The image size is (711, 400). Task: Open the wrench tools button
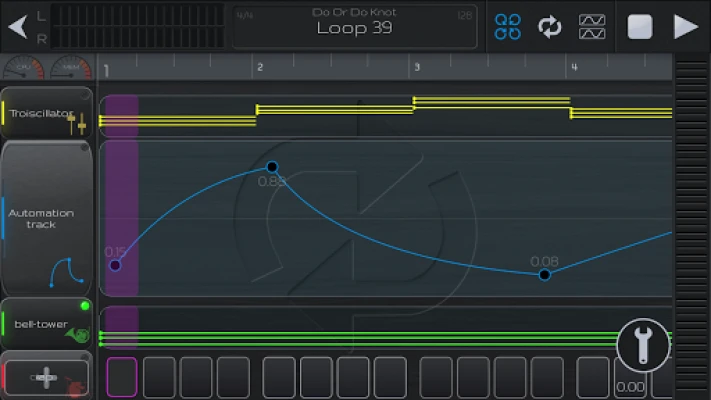(643, 345)
